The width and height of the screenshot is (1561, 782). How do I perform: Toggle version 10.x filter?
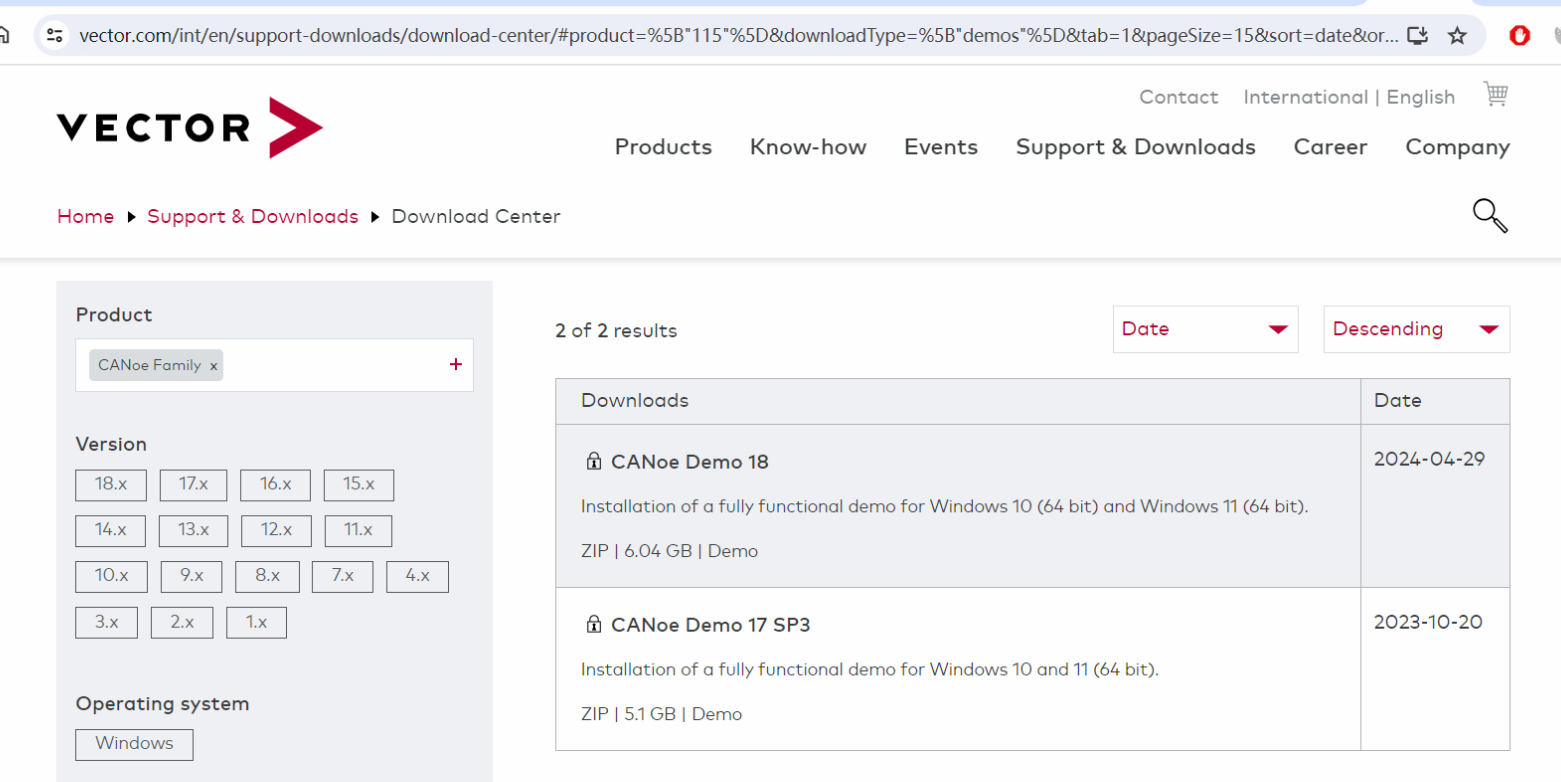click(x=111, y=577)
